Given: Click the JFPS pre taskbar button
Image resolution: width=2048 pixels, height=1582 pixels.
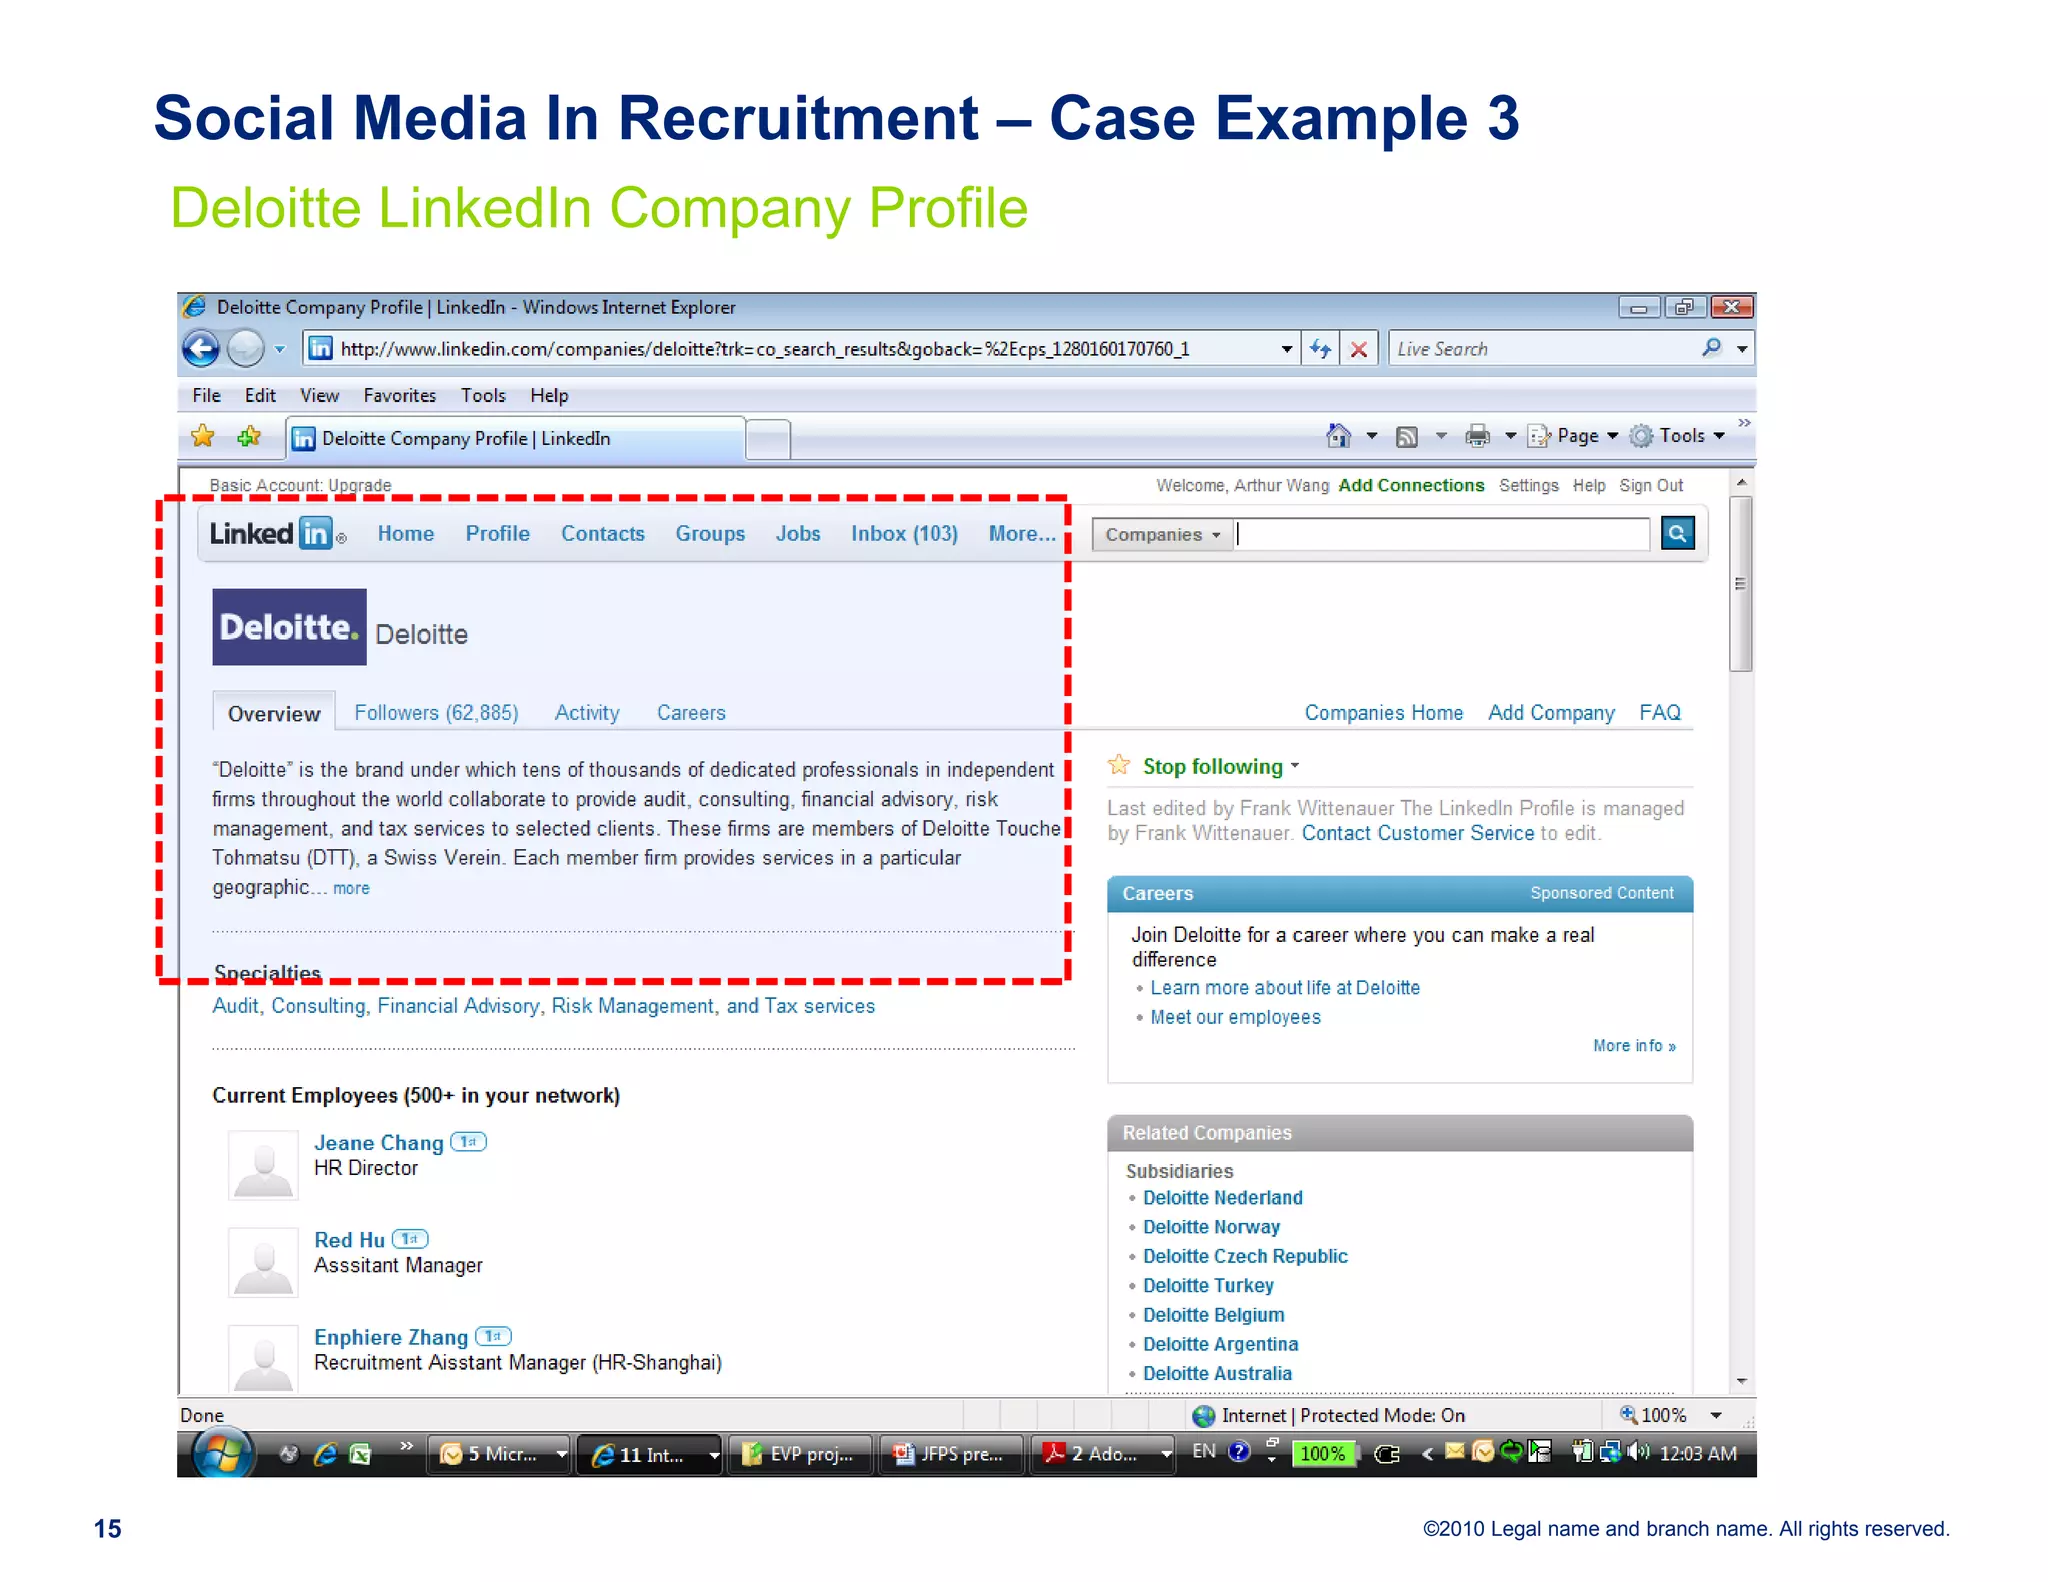Looking at the screenshot, I should coord(951,1454).
